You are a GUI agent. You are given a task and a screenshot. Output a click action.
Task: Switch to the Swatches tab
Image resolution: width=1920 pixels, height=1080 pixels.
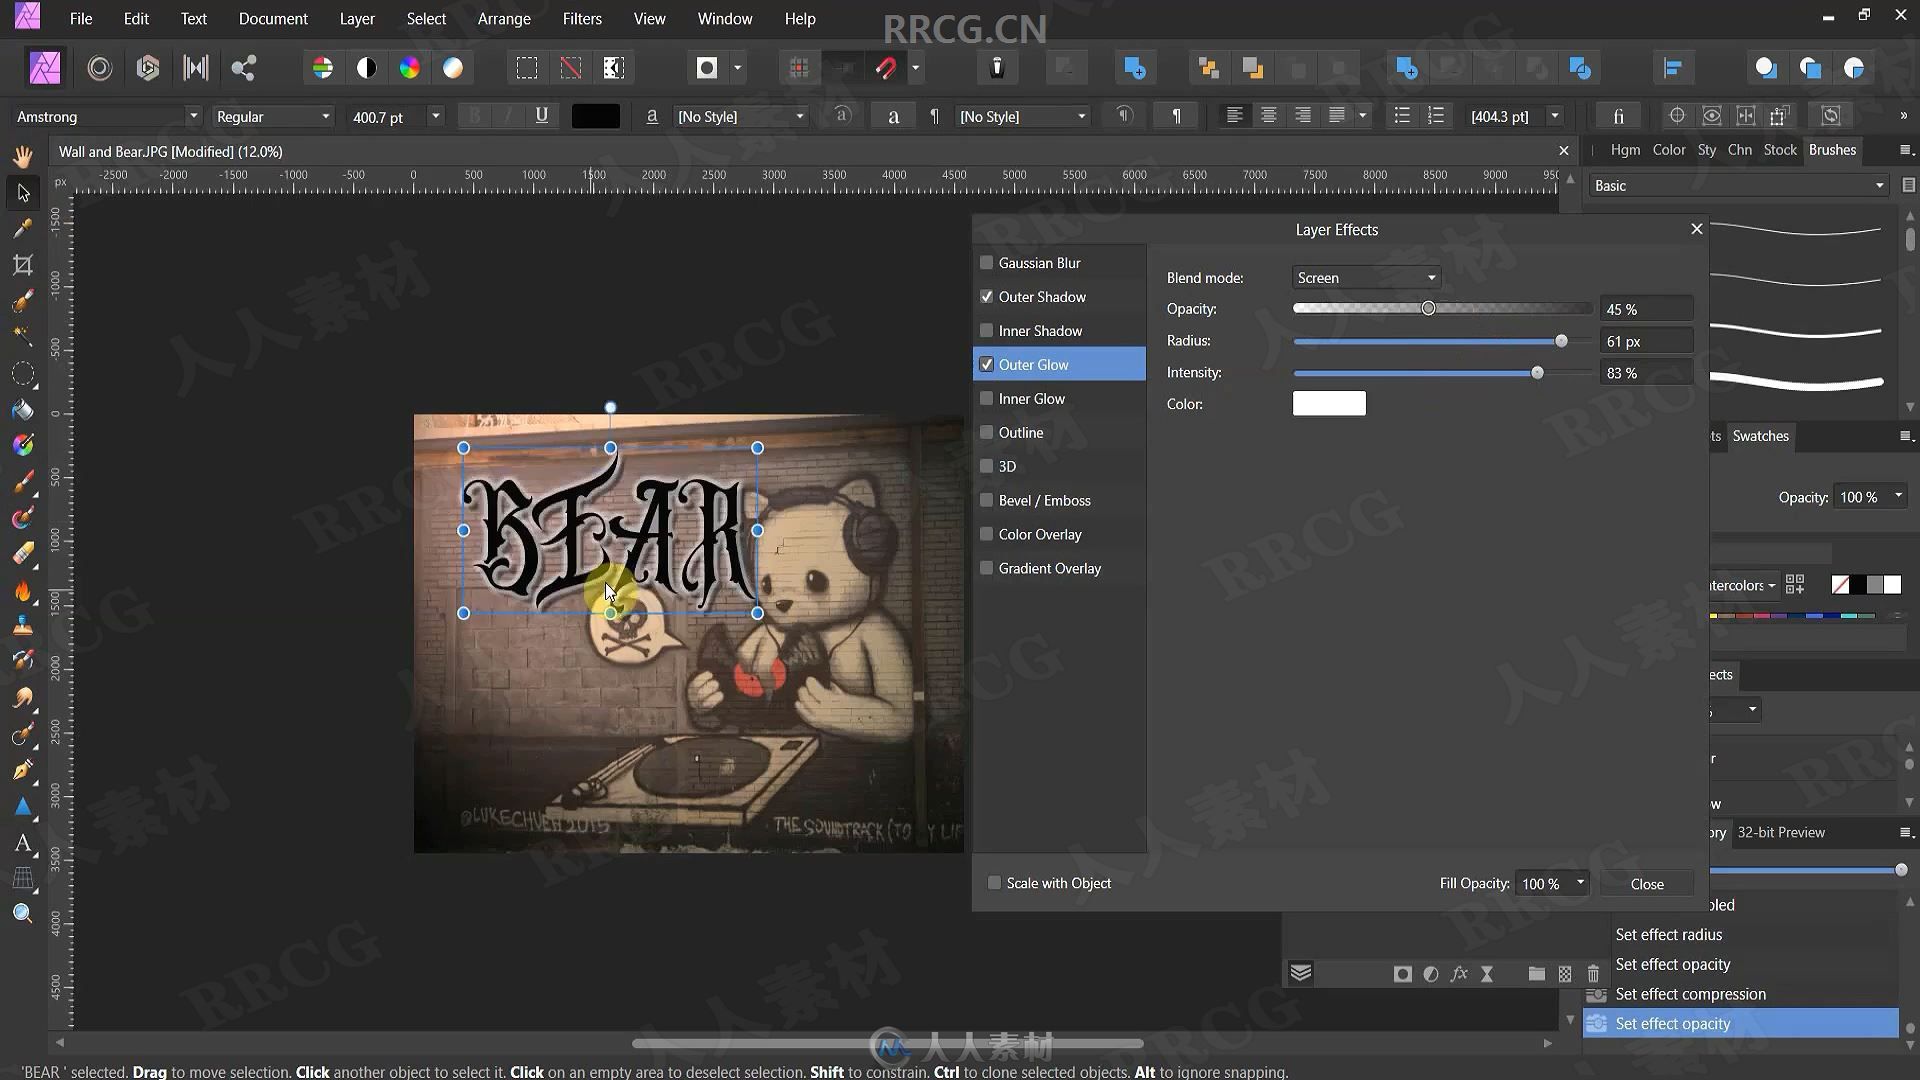(x=1761, y=436)
